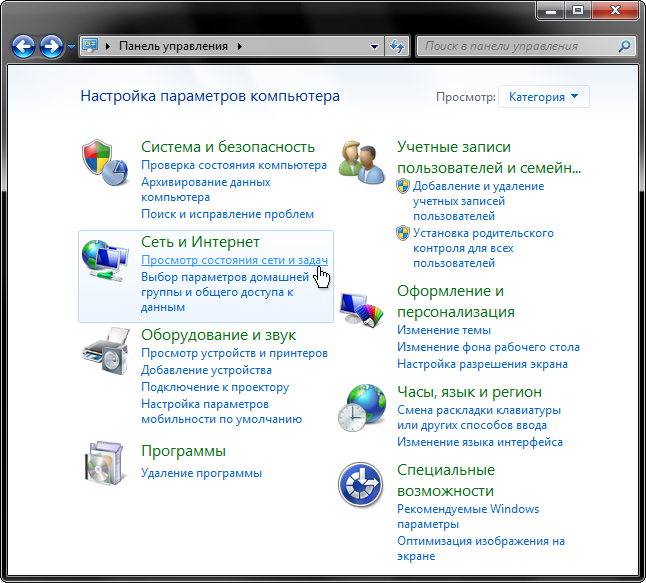
Task: Open the Система и безопасность shield icon
Action: [x=105, y=162]
